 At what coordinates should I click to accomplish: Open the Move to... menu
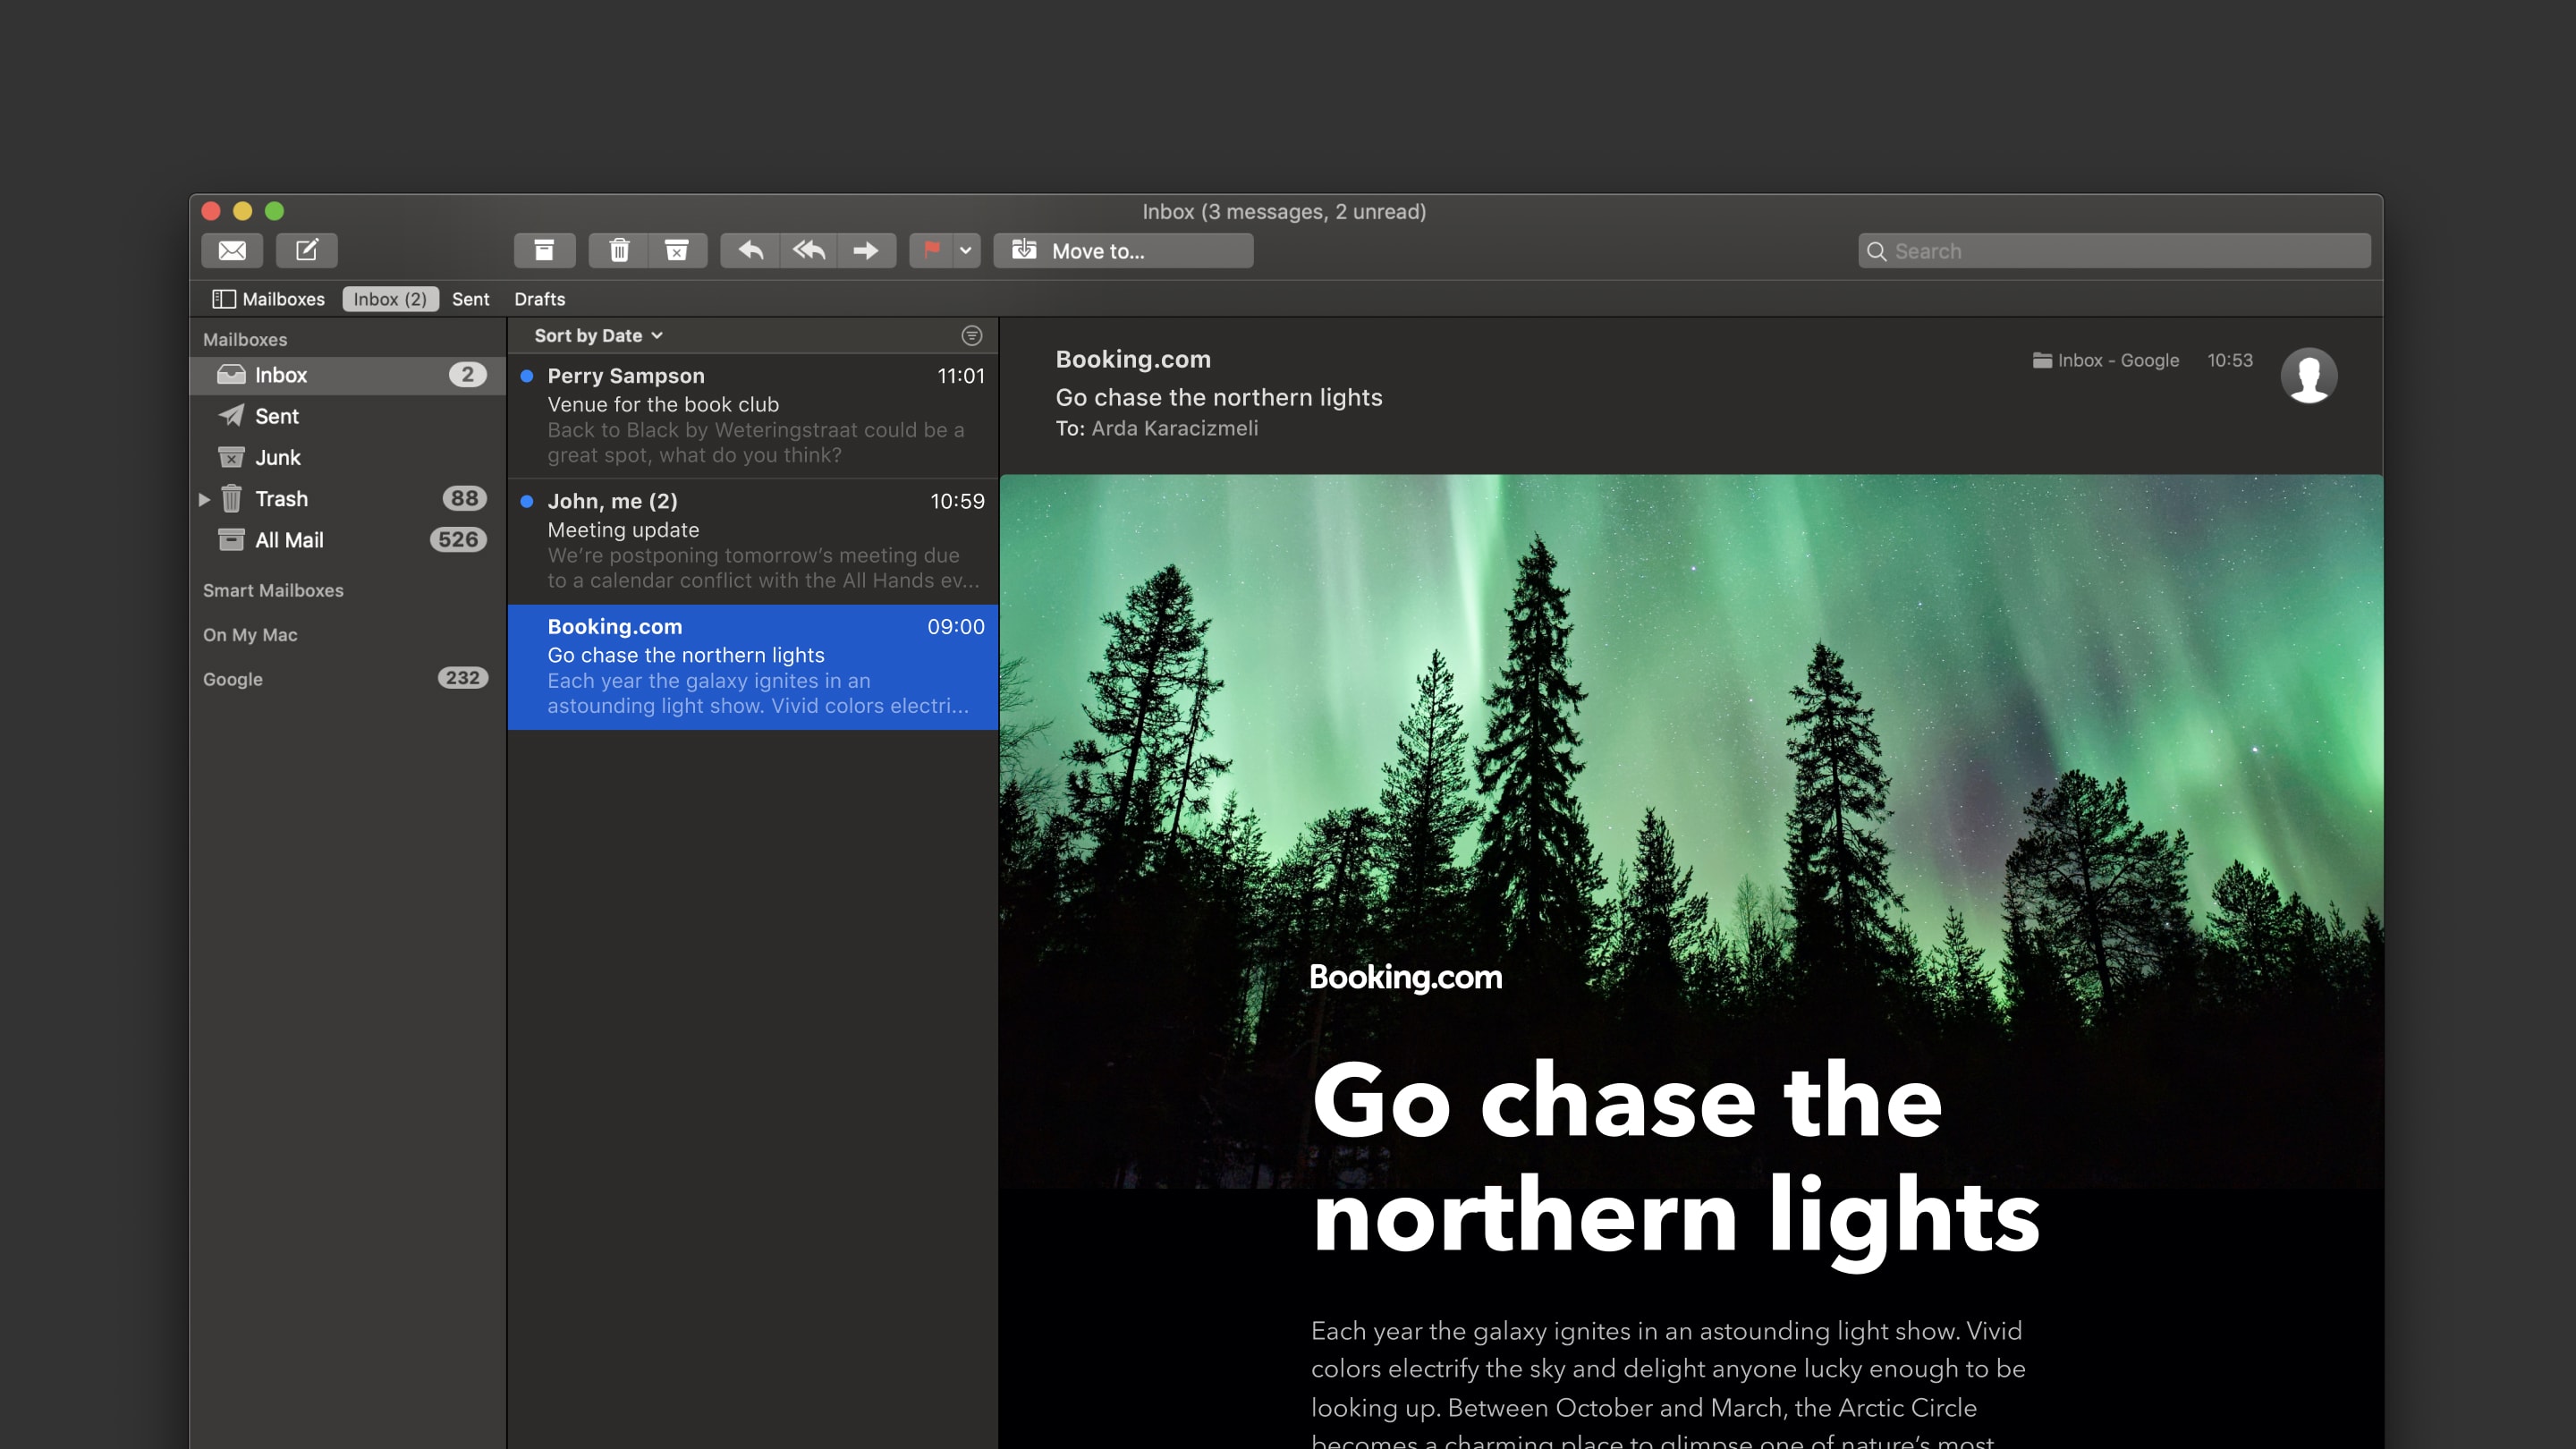(x=1123, y=250)
